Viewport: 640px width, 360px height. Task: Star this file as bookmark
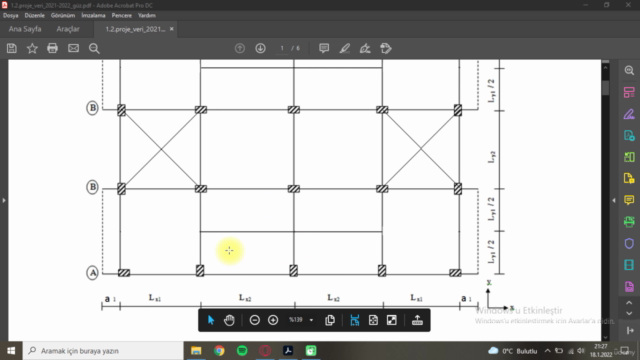32,48
